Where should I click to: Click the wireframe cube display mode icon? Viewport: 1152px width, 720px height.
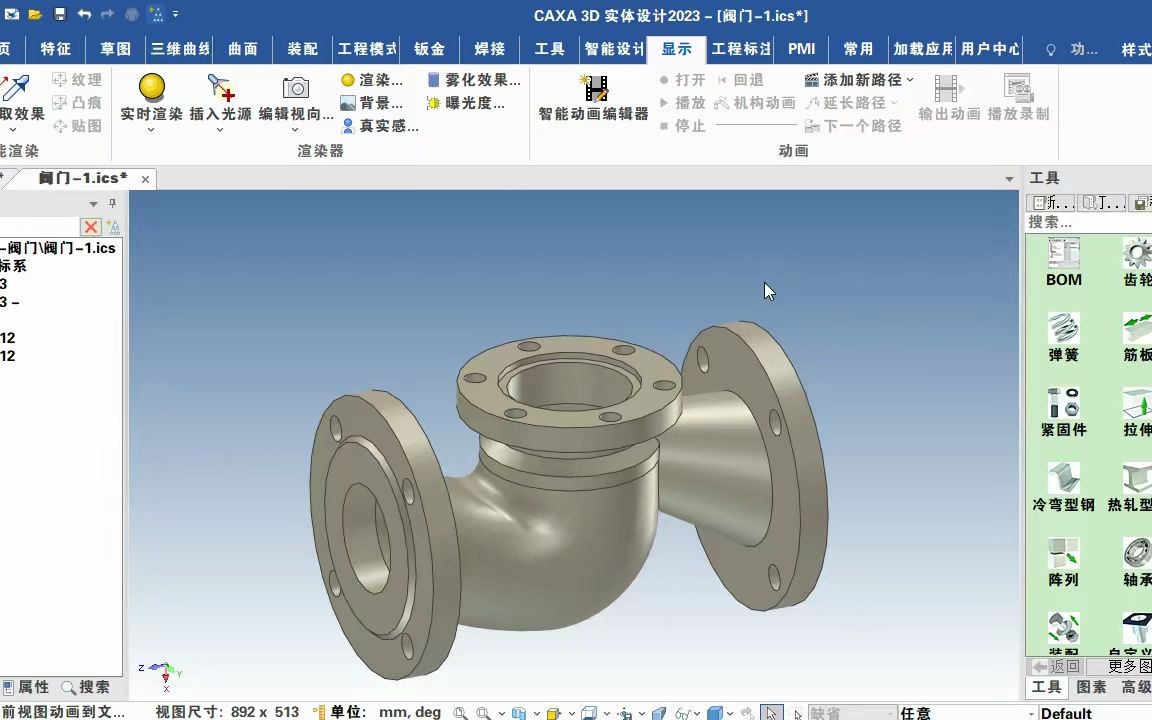point(588,712)
